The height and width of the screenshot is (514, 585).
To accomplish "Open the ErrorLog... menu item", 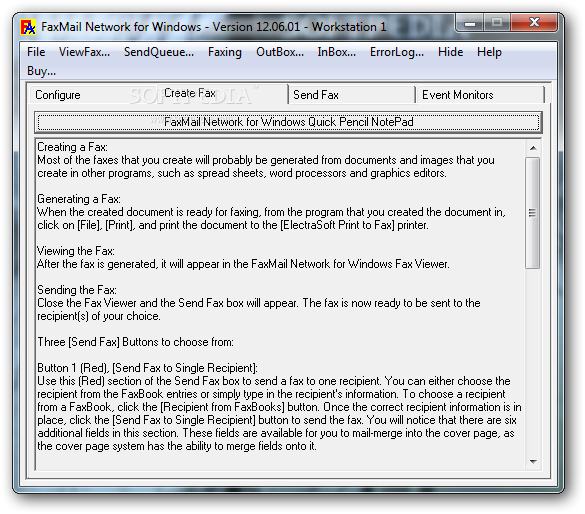I will click(397, 52).
